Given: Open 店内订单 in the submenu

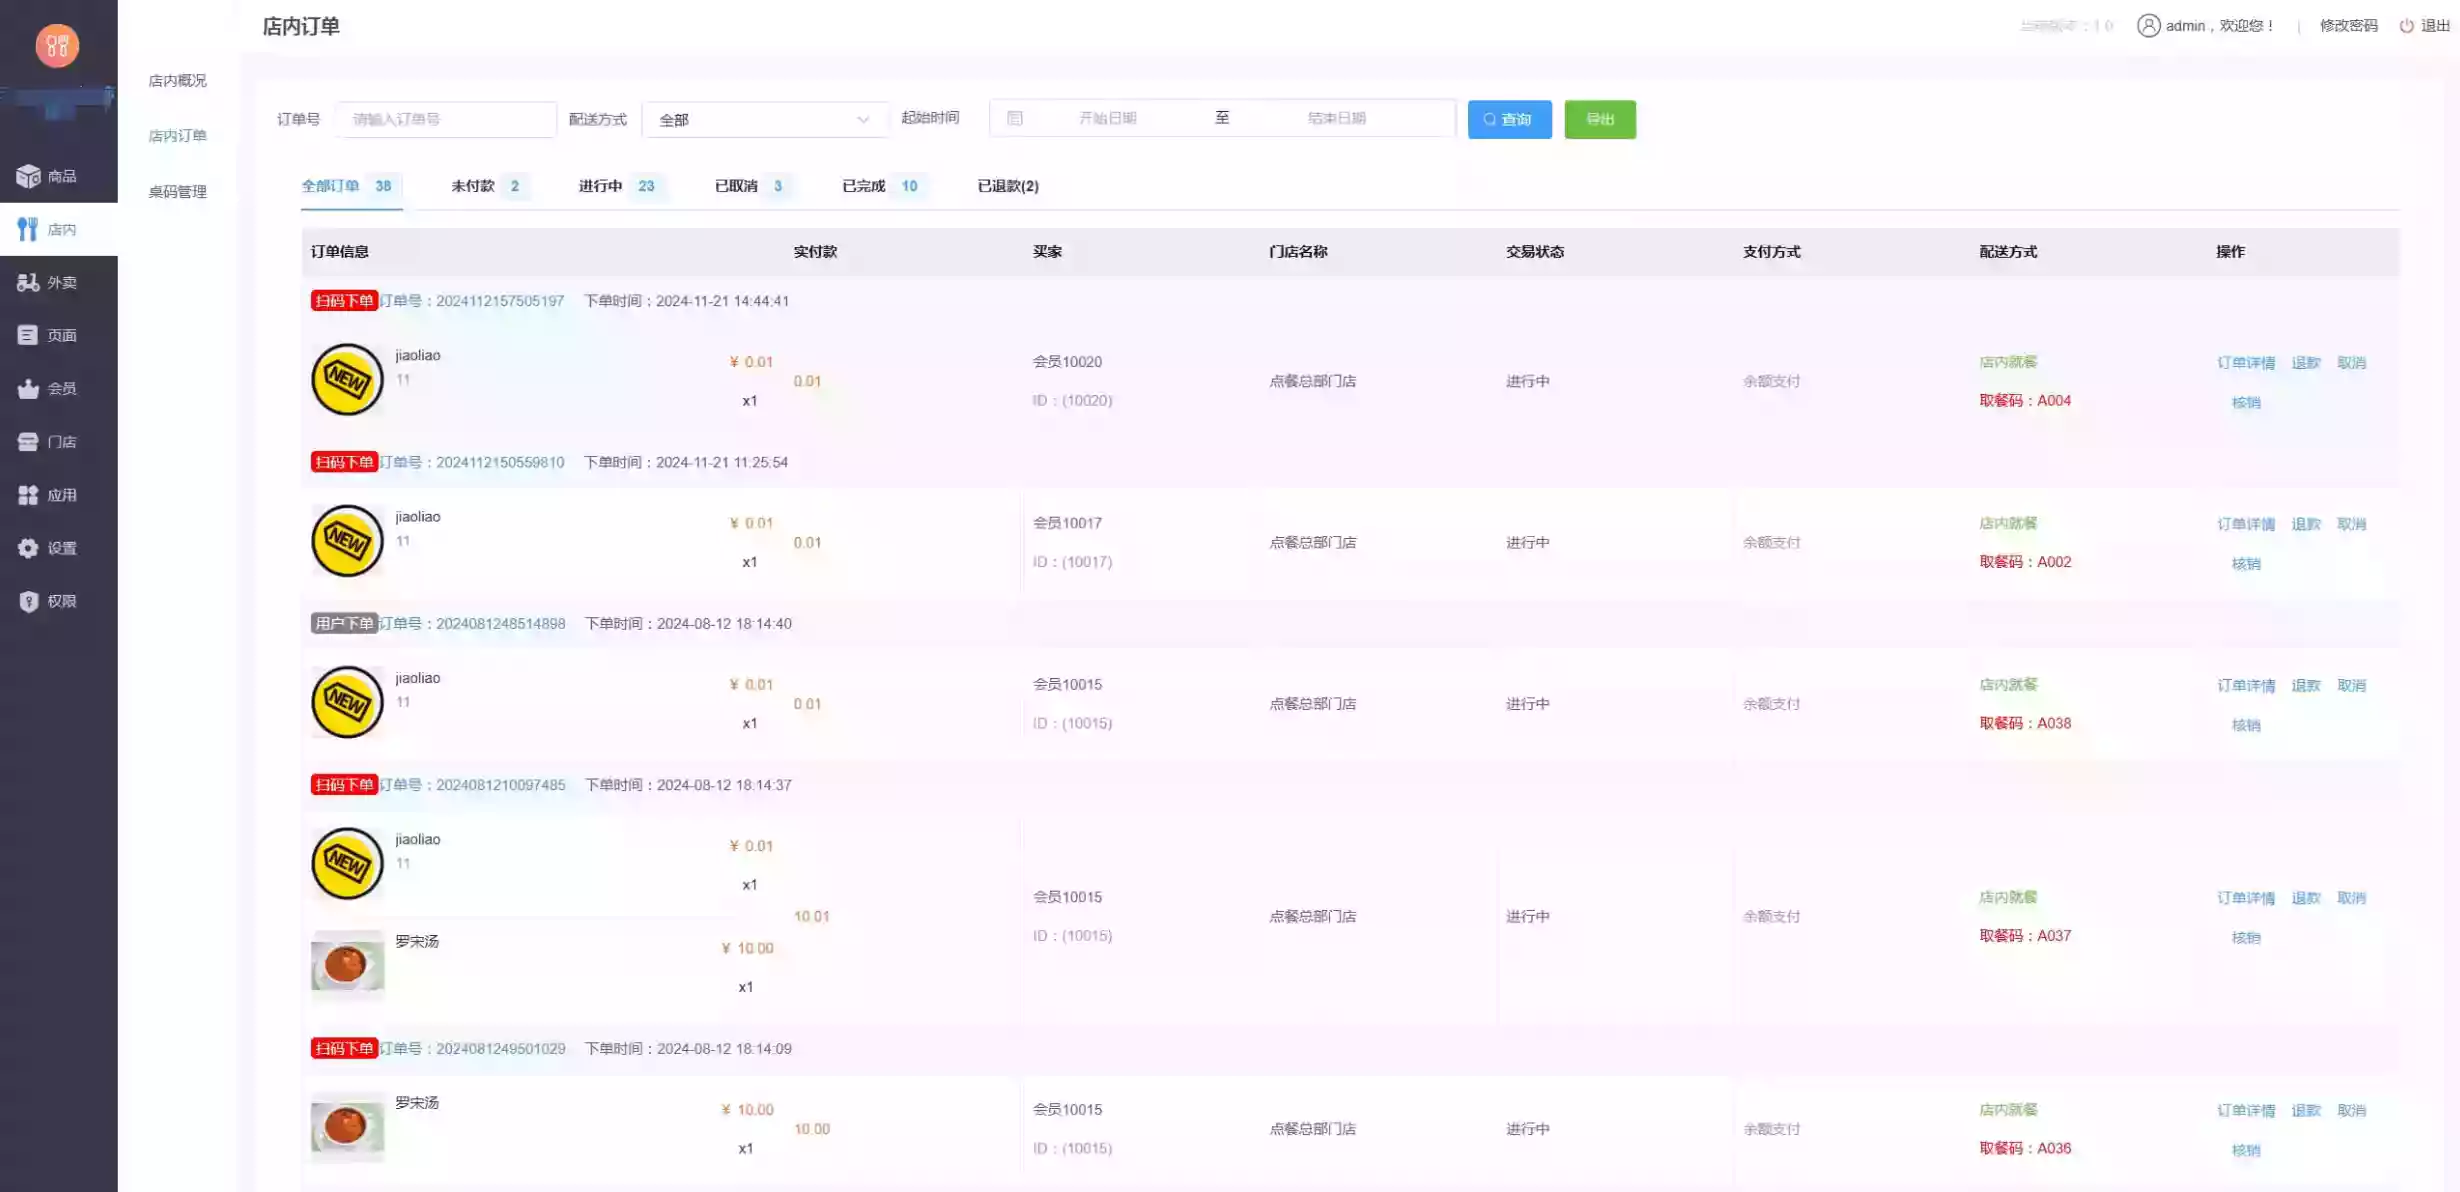Looking at the screenshot, I should pos(176,135).
